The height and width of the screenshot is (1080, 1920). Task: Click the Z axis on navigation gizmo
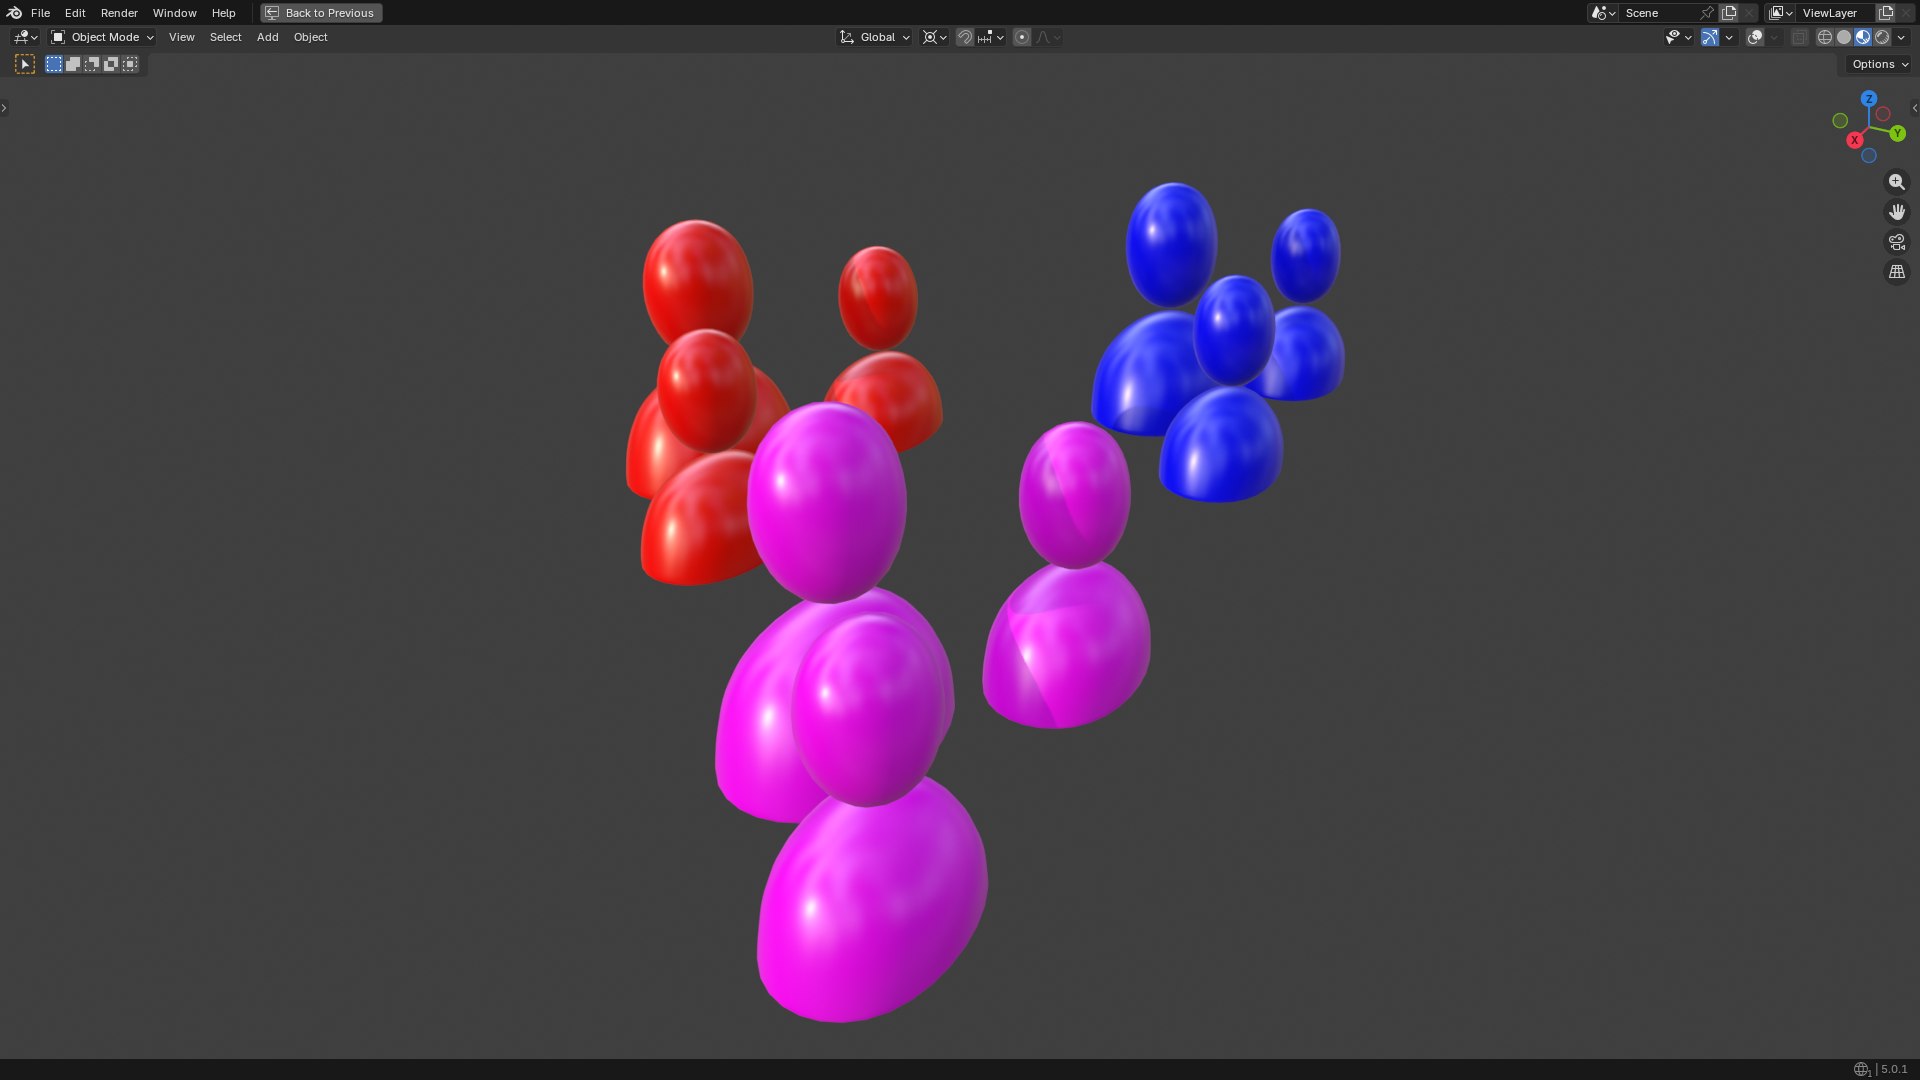point(1868,99)
